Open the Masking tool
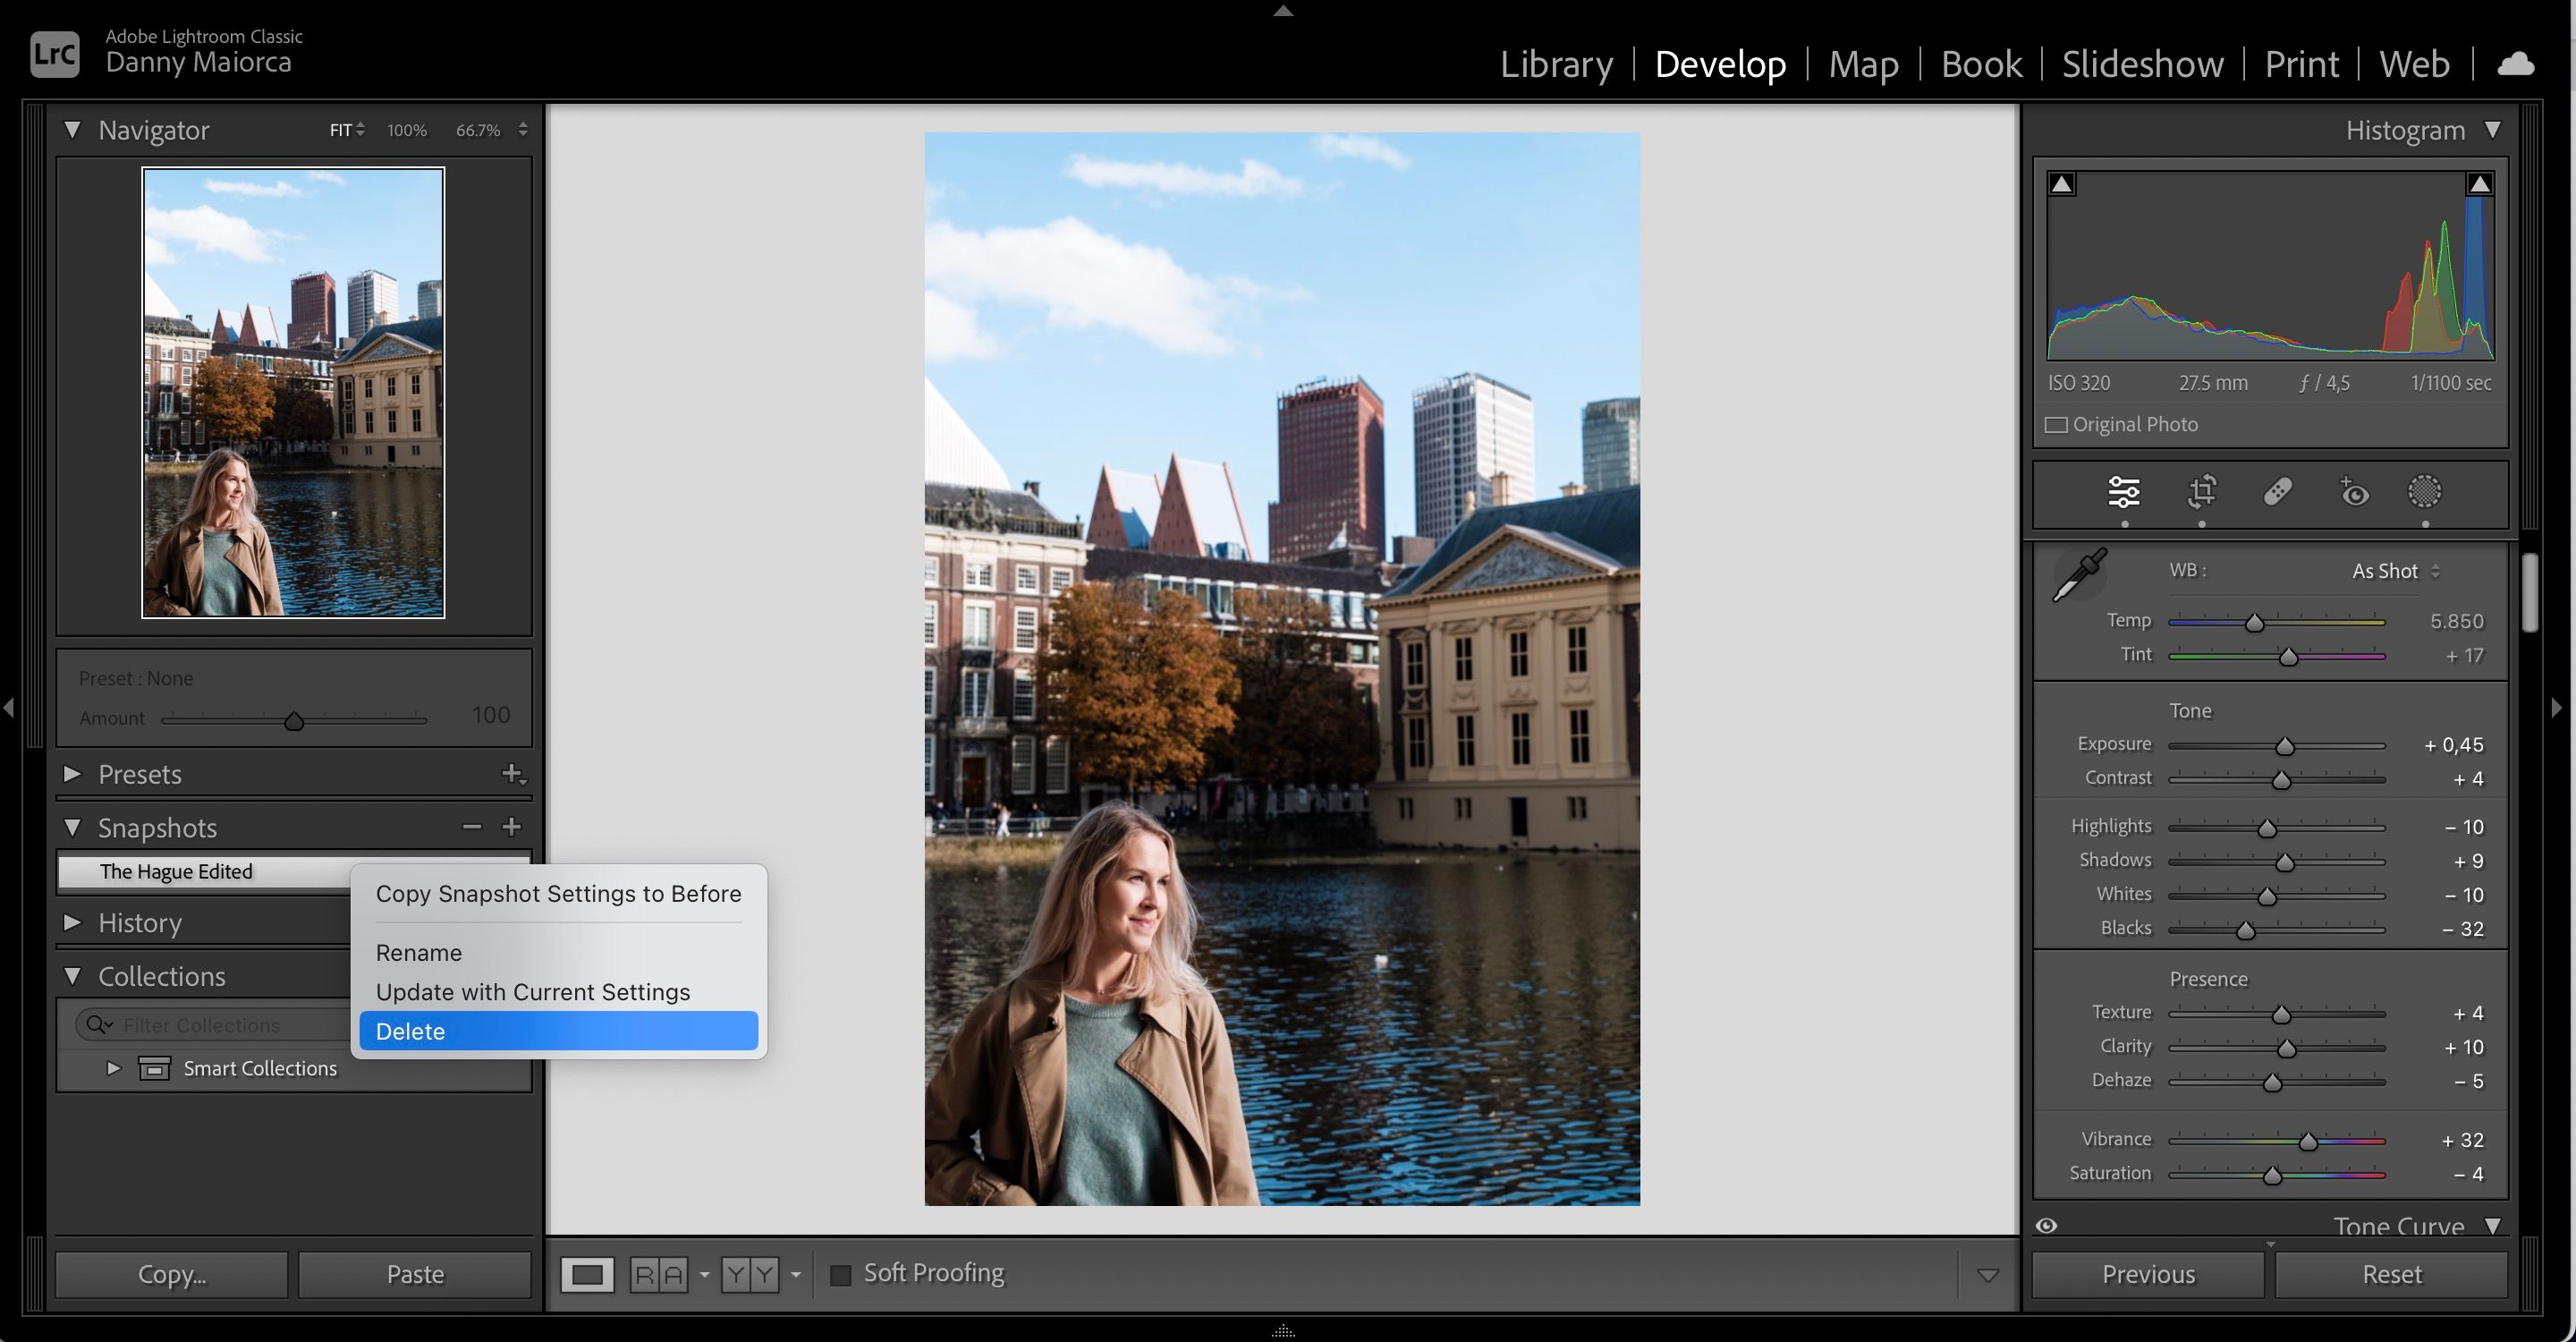The width and height of the screenshot is (2576, 1342). point(2425,492)
